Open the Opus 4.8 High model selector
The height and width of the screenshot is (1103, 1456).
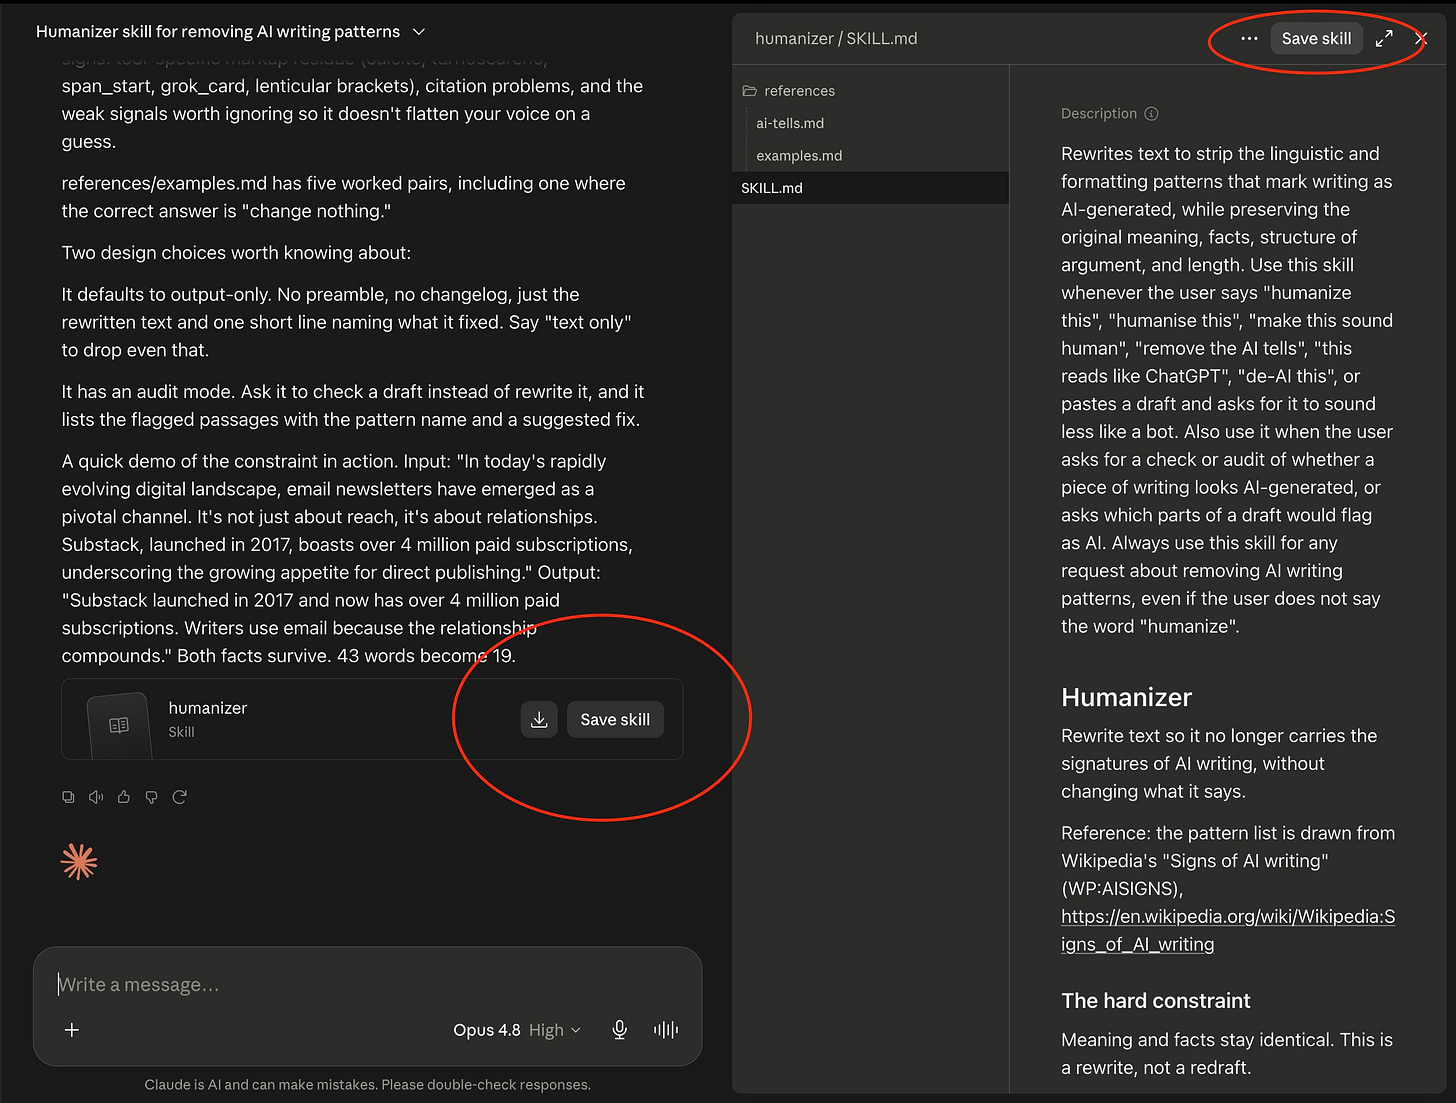516,1030
